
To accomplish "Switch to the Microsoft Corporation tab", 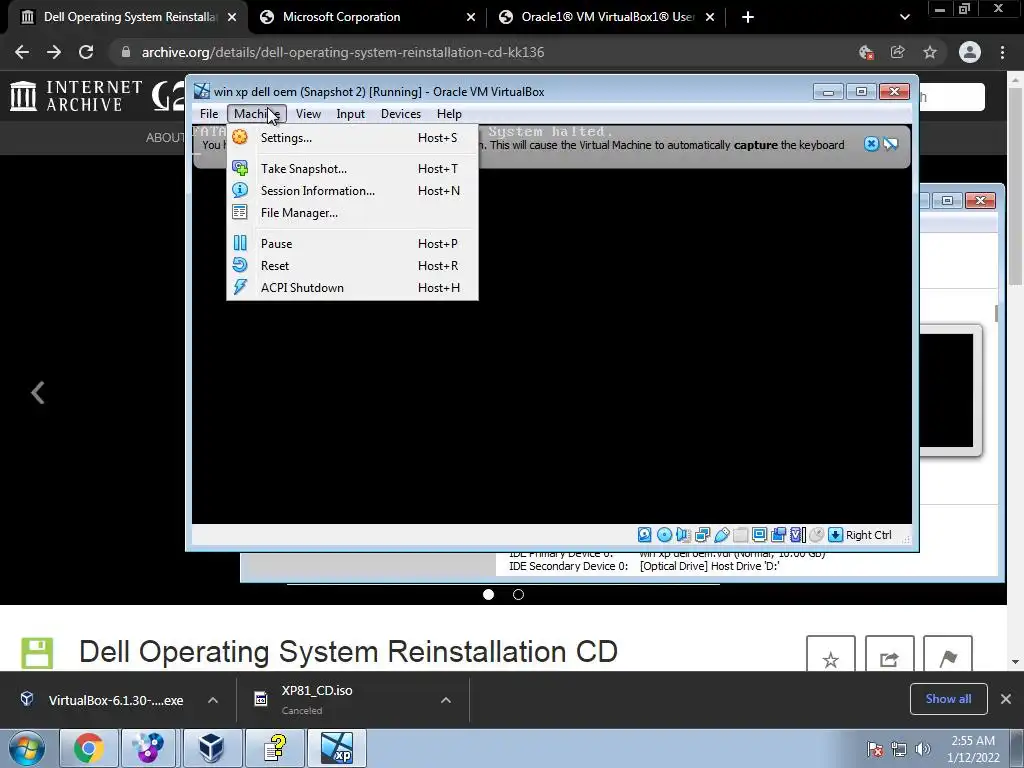I will point(366,17).
